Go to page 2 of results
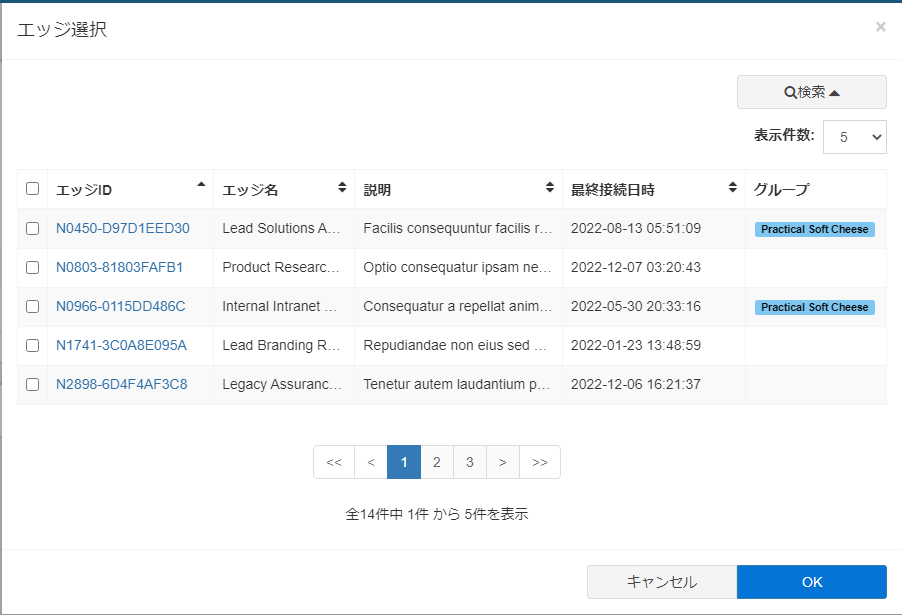Screen dimensions: 902x615 click(437, 462)
